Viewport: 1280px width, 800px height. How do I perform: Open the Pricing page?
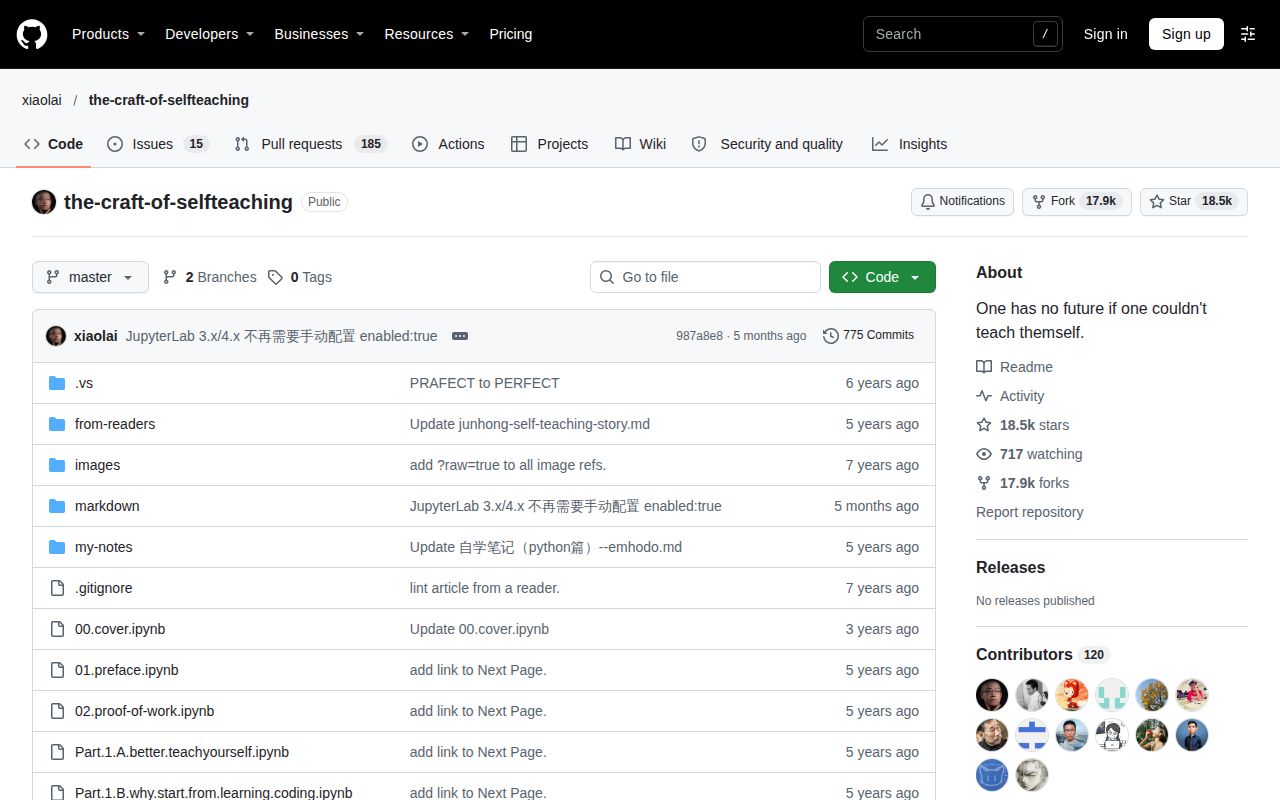510,34
